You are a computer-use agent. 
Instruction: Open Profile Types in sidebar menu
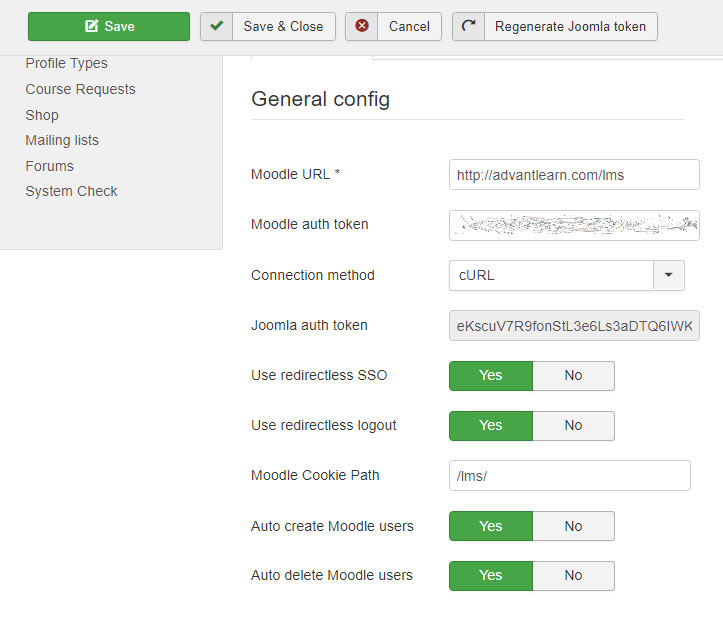pos(66,63)
